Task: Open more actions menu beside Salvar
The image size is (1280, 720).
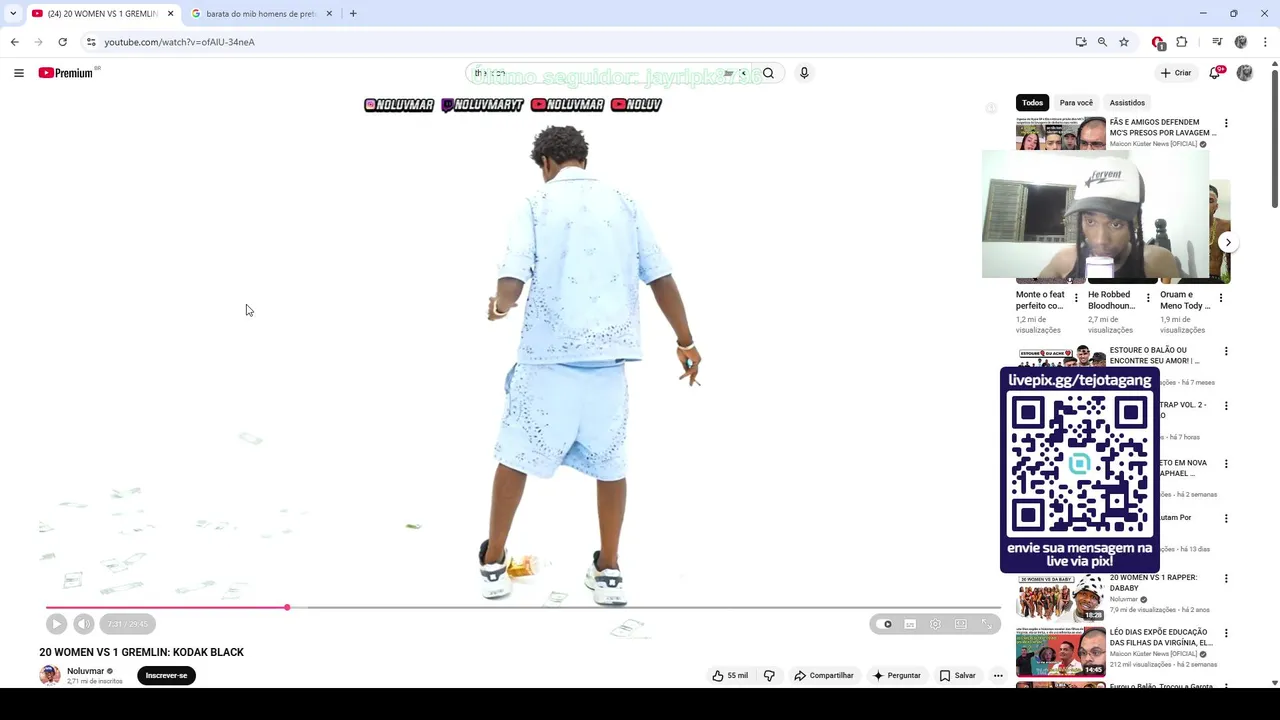Action: [998, 676]
